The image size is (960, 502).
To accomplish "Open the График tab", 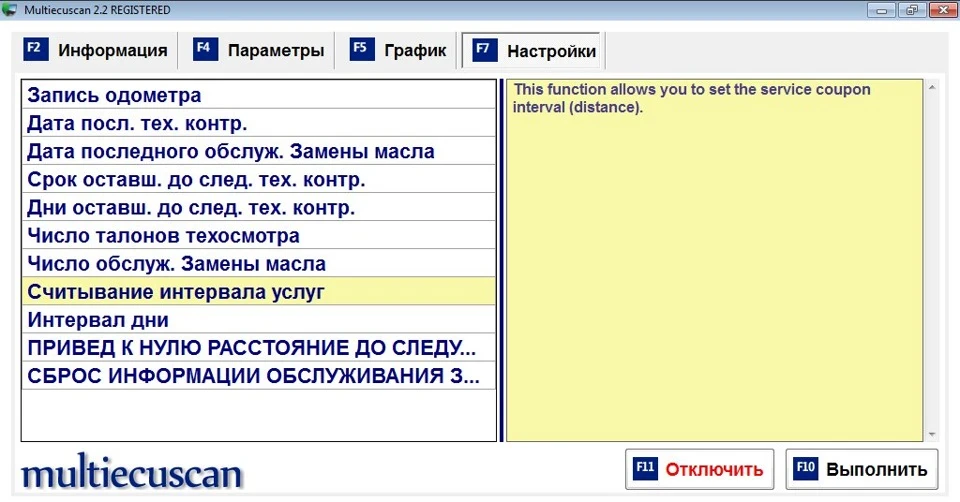I will pos(398,50).
